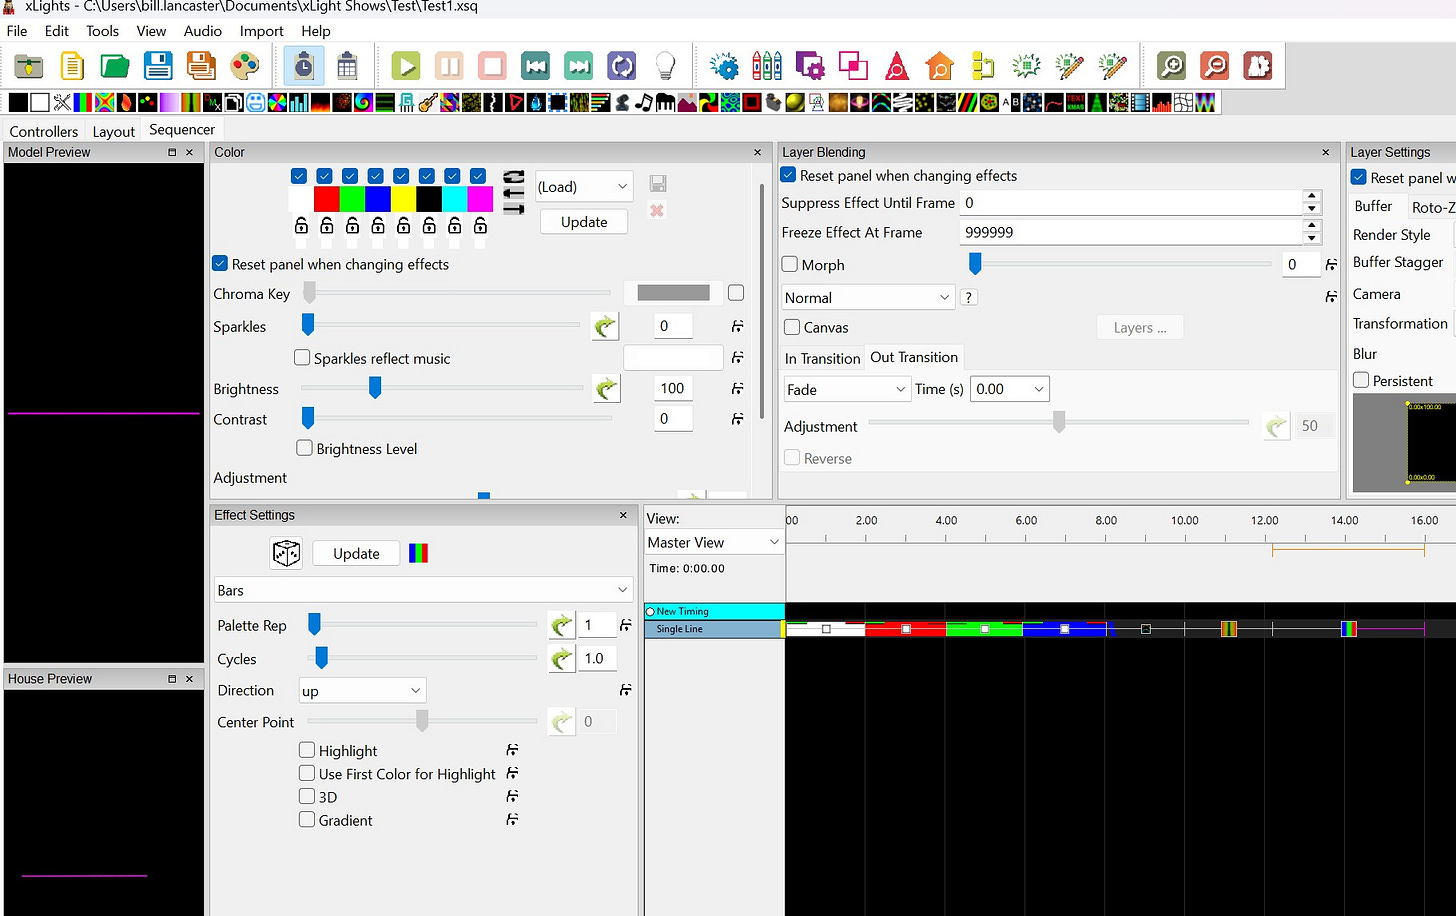The image size is (1456, 916).
Task: Jump to the end with the fast-forward button
Action: point(578,67)
